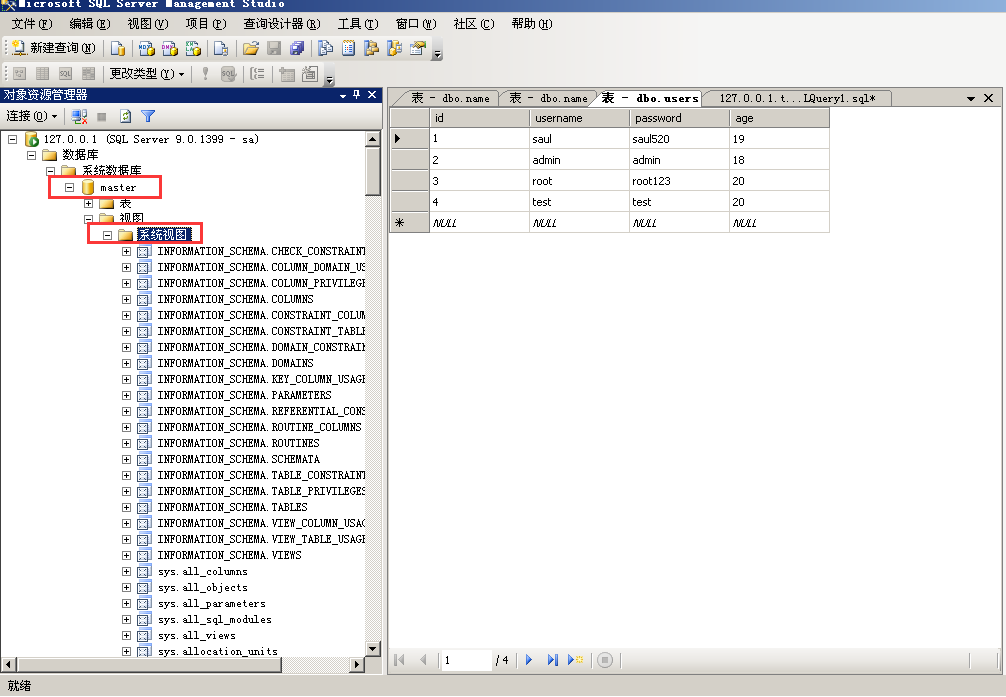Open the Registered Servers window icon
This screenshot has width=1006, height=697.
pyautogui.click(x=325, y=48)
